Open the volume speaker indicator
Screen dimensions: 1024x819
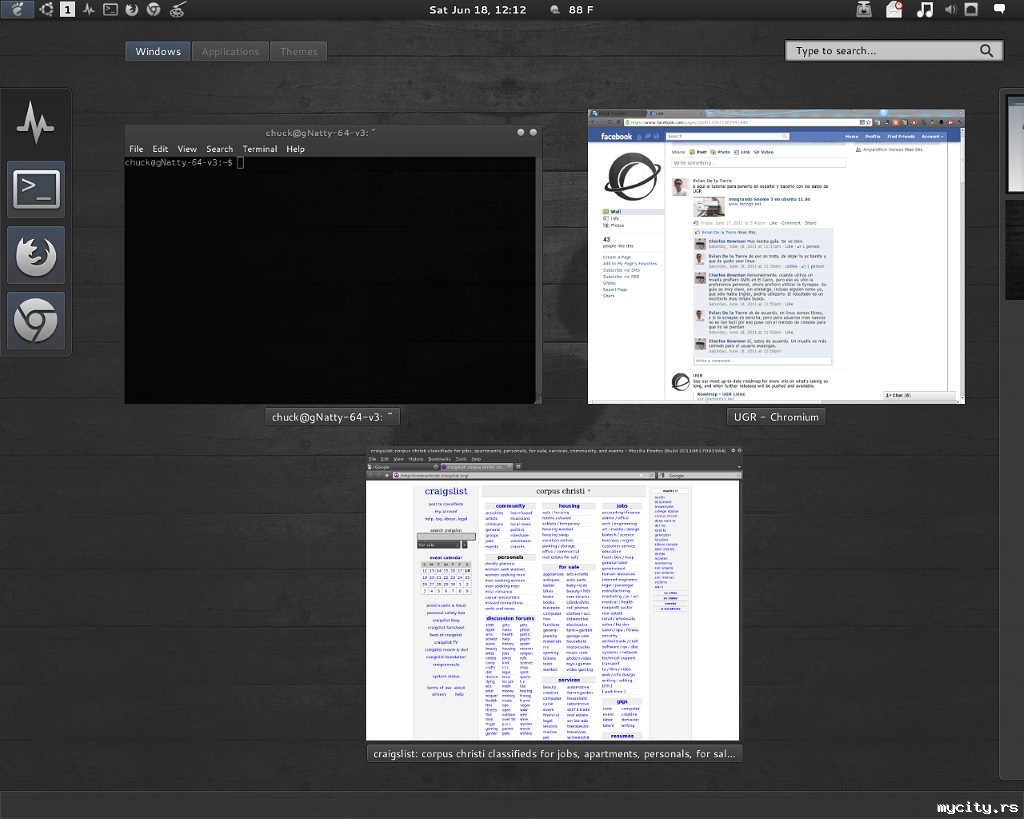[948, 10]
